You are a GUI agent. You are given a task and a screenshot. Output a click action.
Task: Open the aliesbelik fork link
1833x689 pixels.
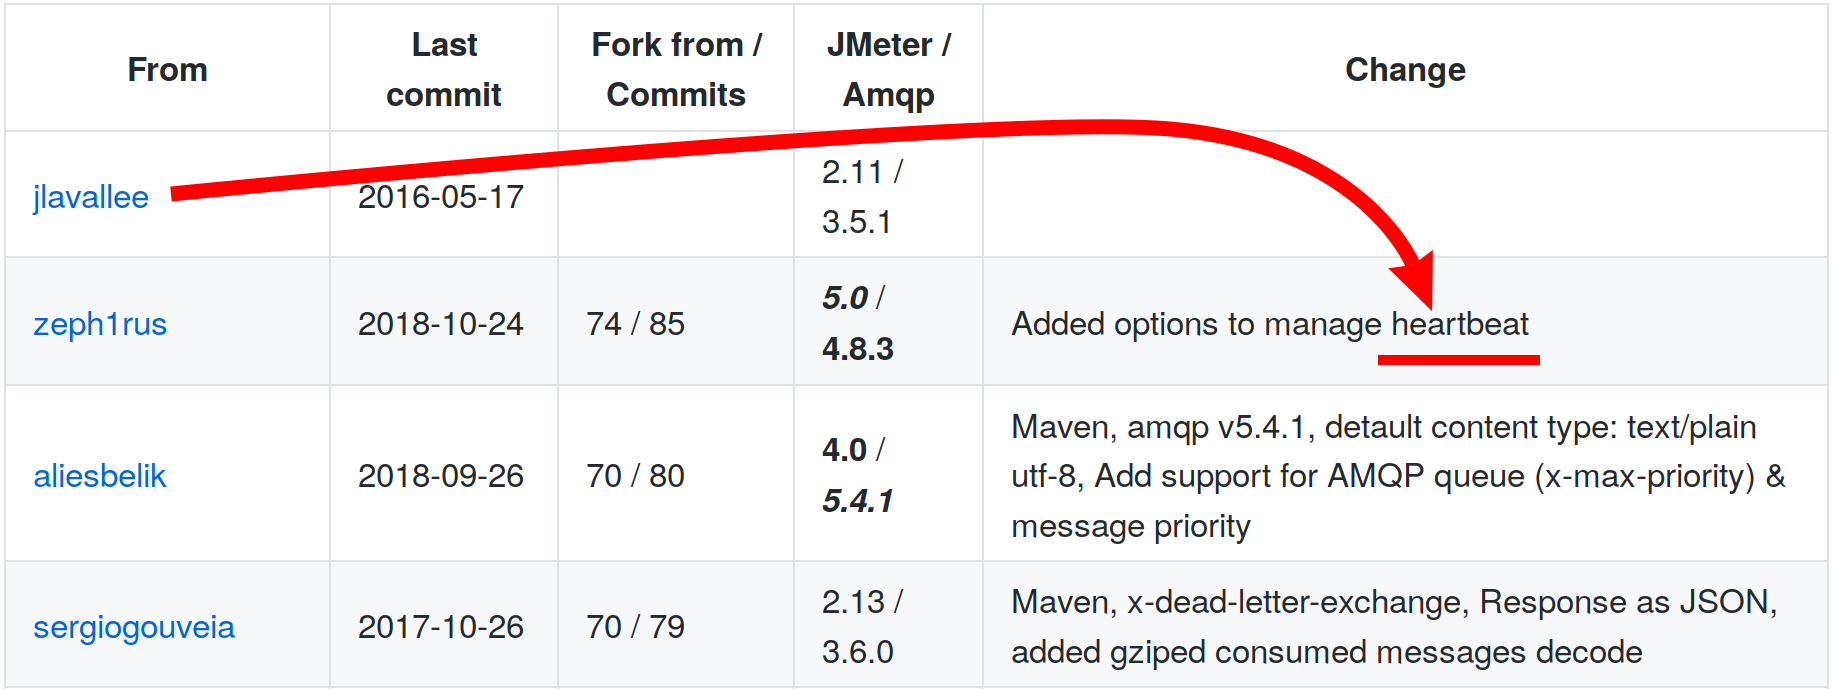pyautogui.click(x=100, y=476)
